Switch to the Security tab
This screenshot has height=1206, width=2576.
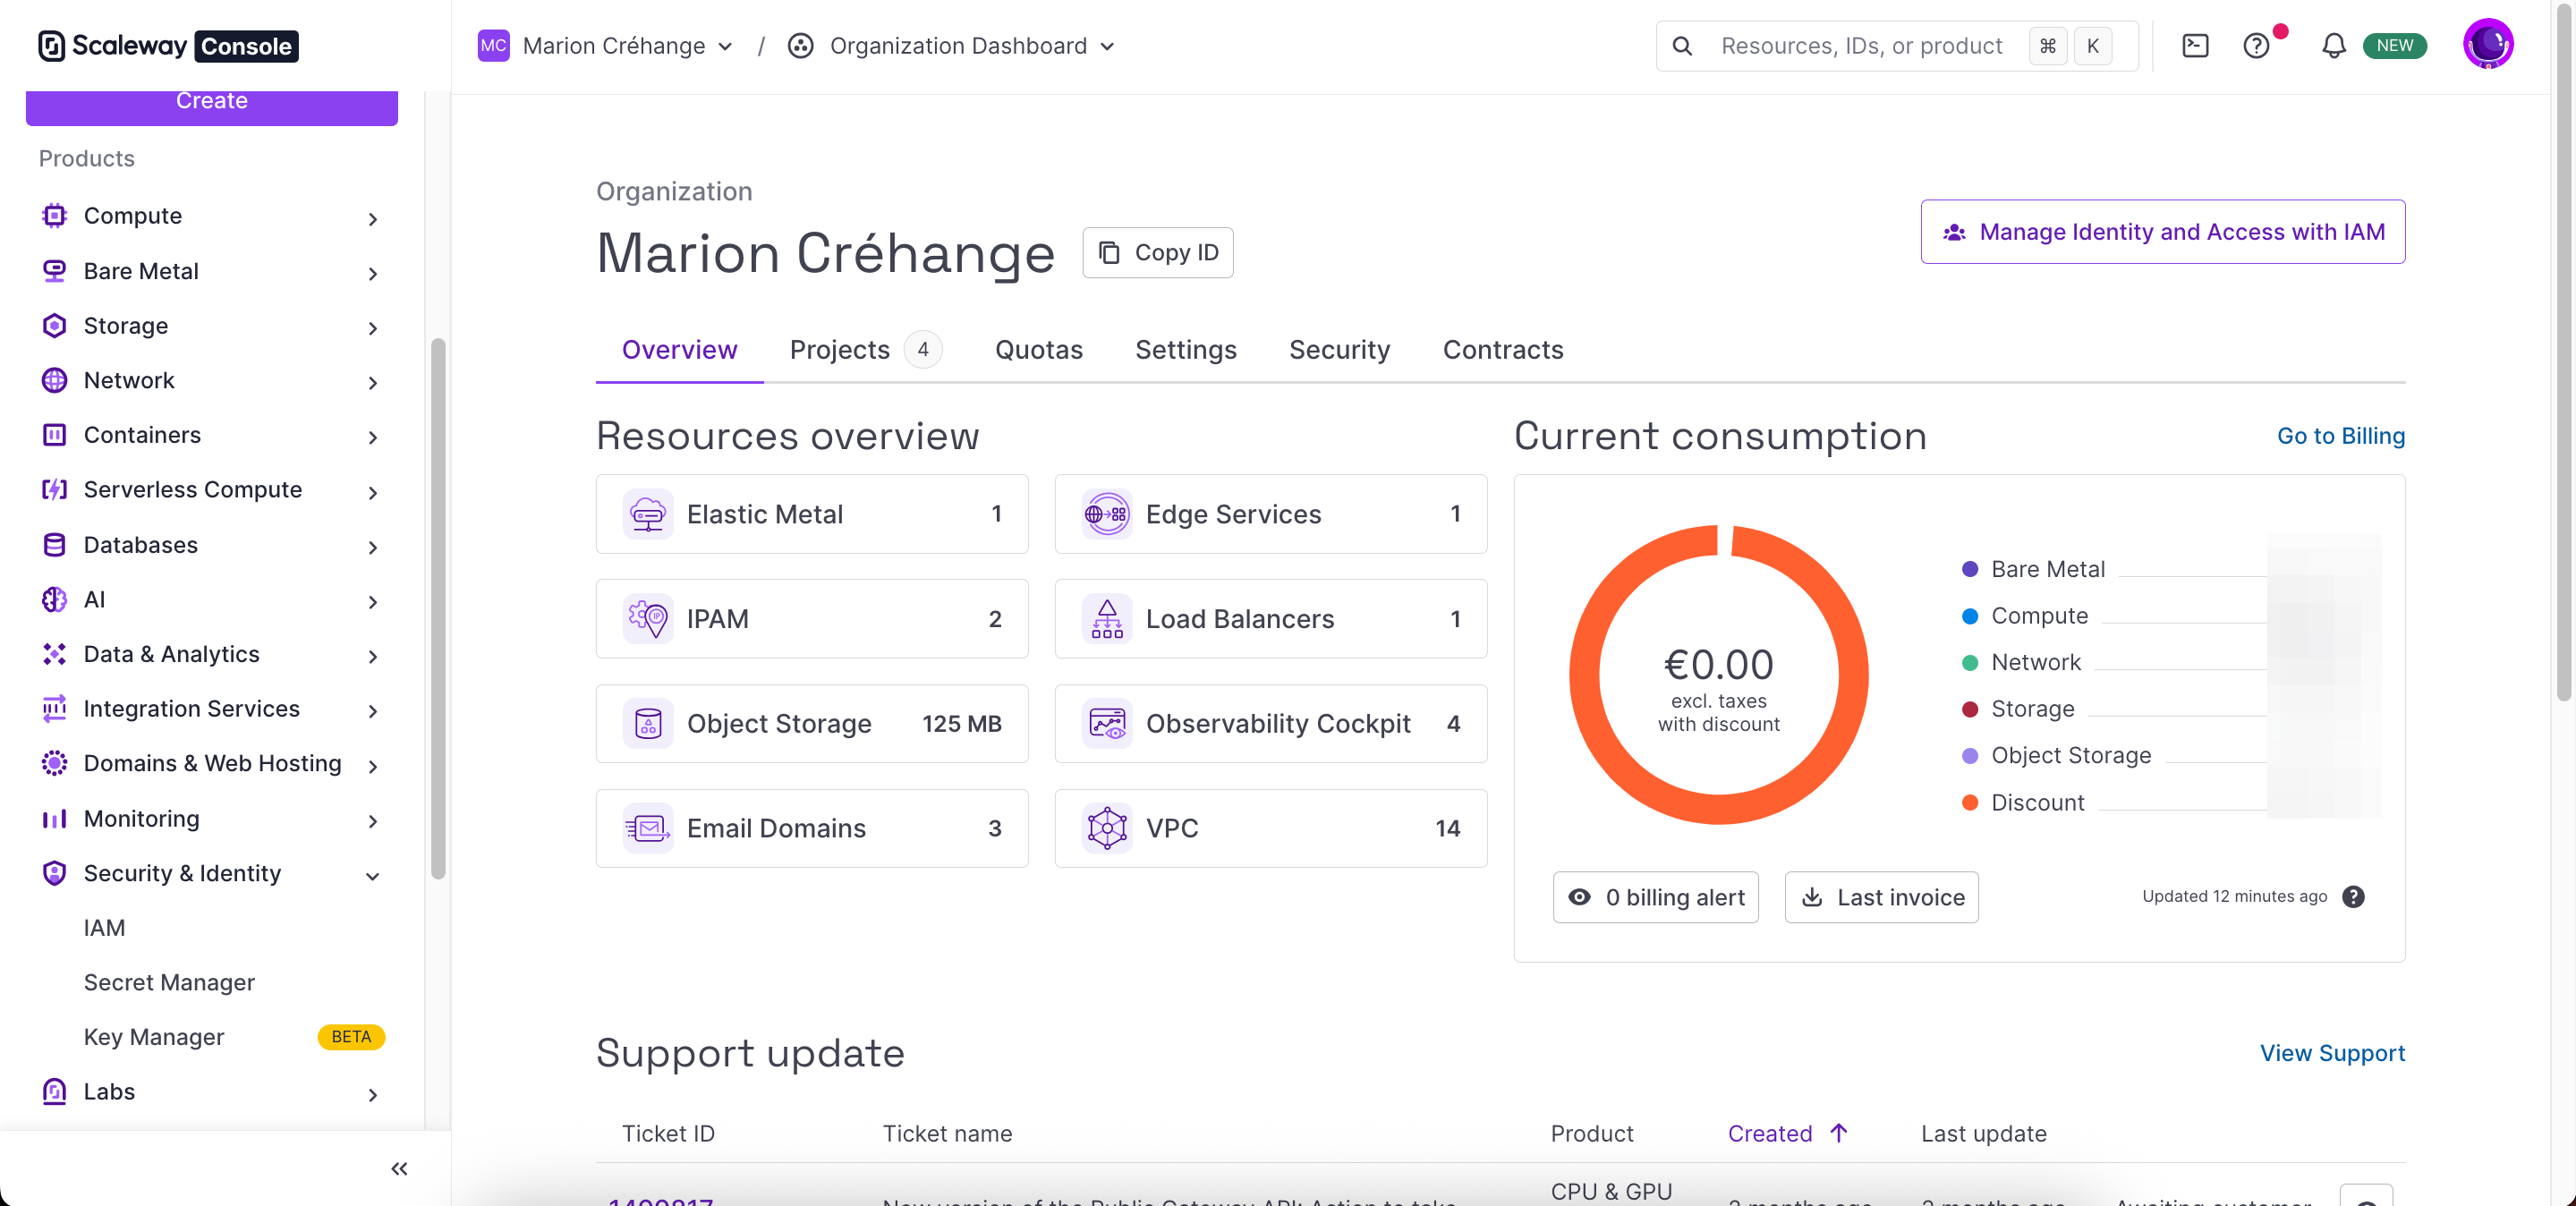click(1339, 349)
